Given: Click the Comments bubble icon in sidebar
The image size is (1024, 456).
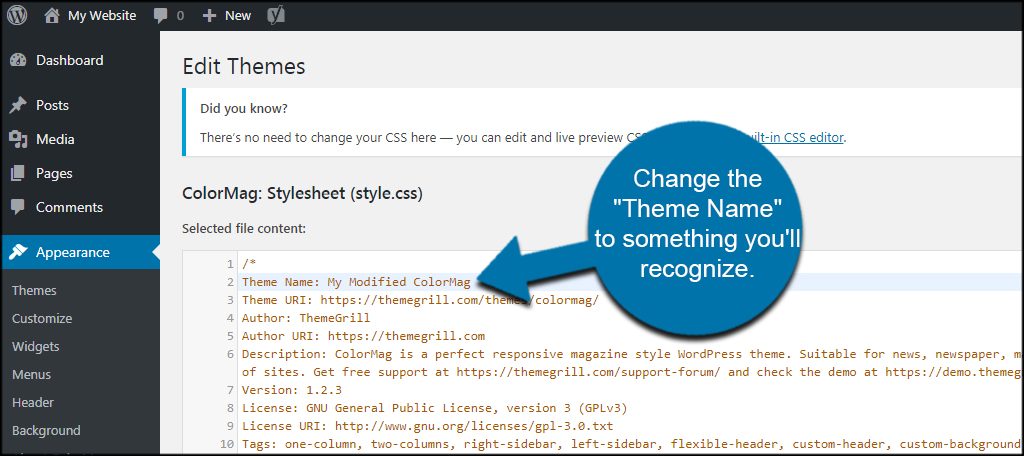Looking at the screenshot, I should point(18,207).
